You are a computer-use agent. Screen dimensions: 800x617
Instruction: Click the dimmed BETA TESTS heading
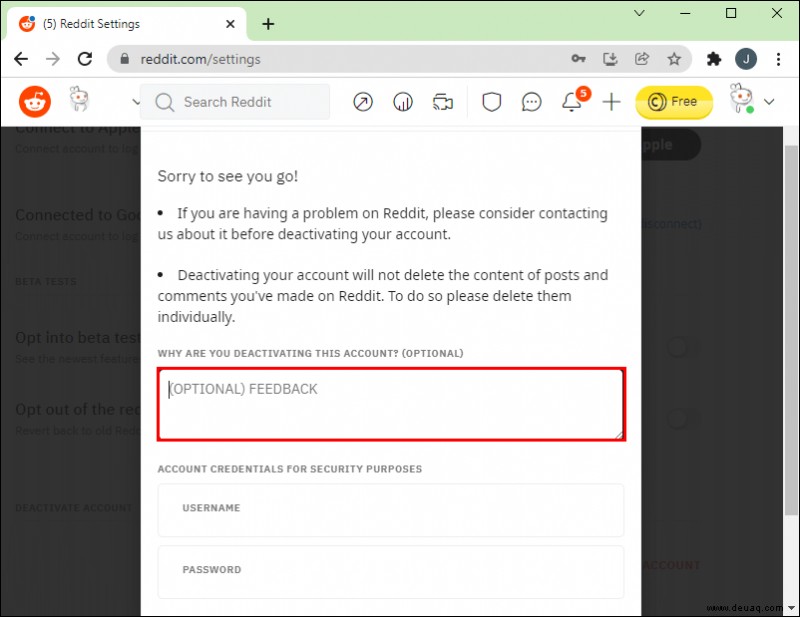pyautogui.click(x=46, y=282)
